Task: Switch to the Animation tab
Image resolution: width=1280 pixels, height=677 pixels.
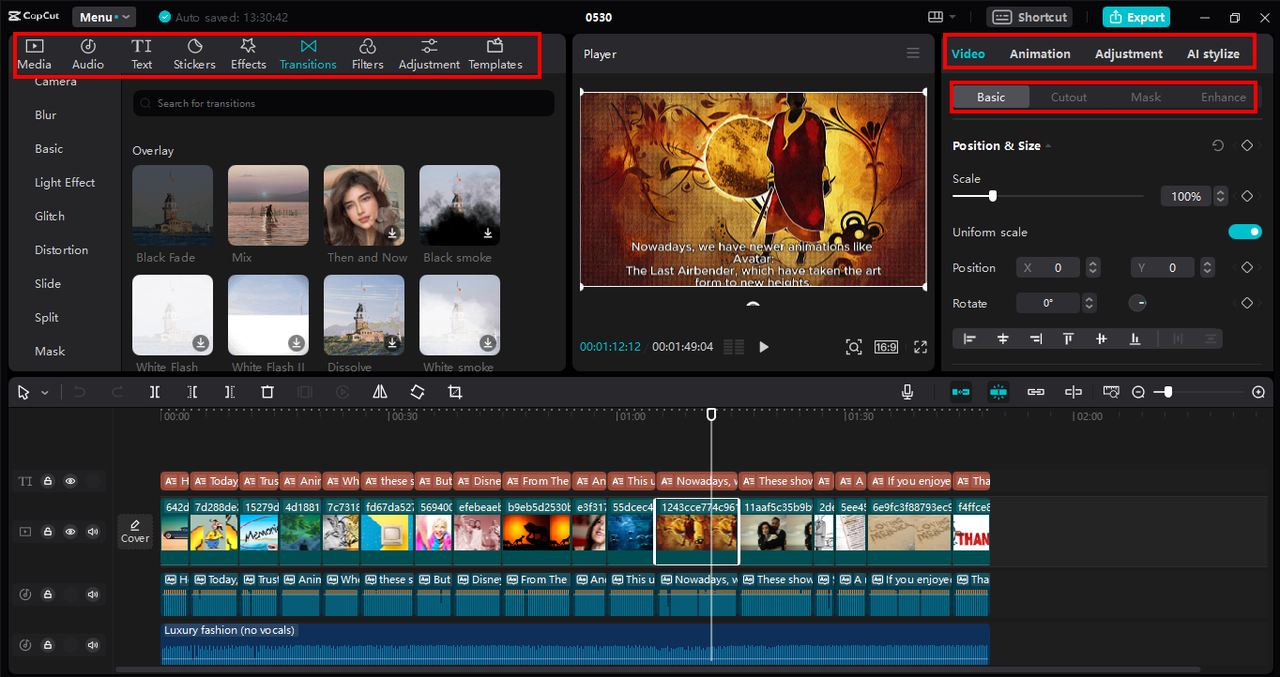Action: pyautogui.click(x=1040, y=54)
